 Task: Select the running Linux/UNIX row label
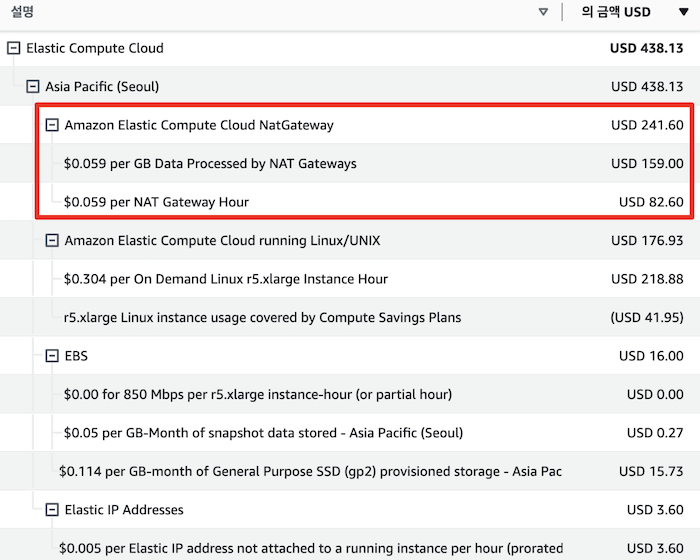(x=222, y=240)
